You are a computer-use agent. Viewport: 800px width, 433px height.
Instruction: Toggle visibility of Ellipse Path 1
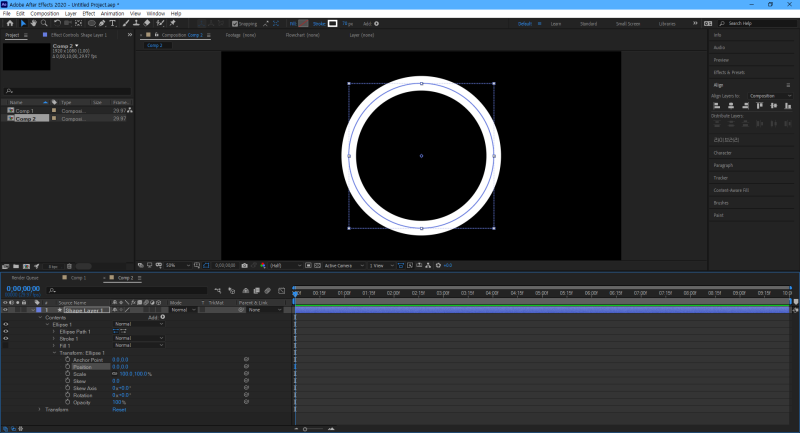(6, 332)
